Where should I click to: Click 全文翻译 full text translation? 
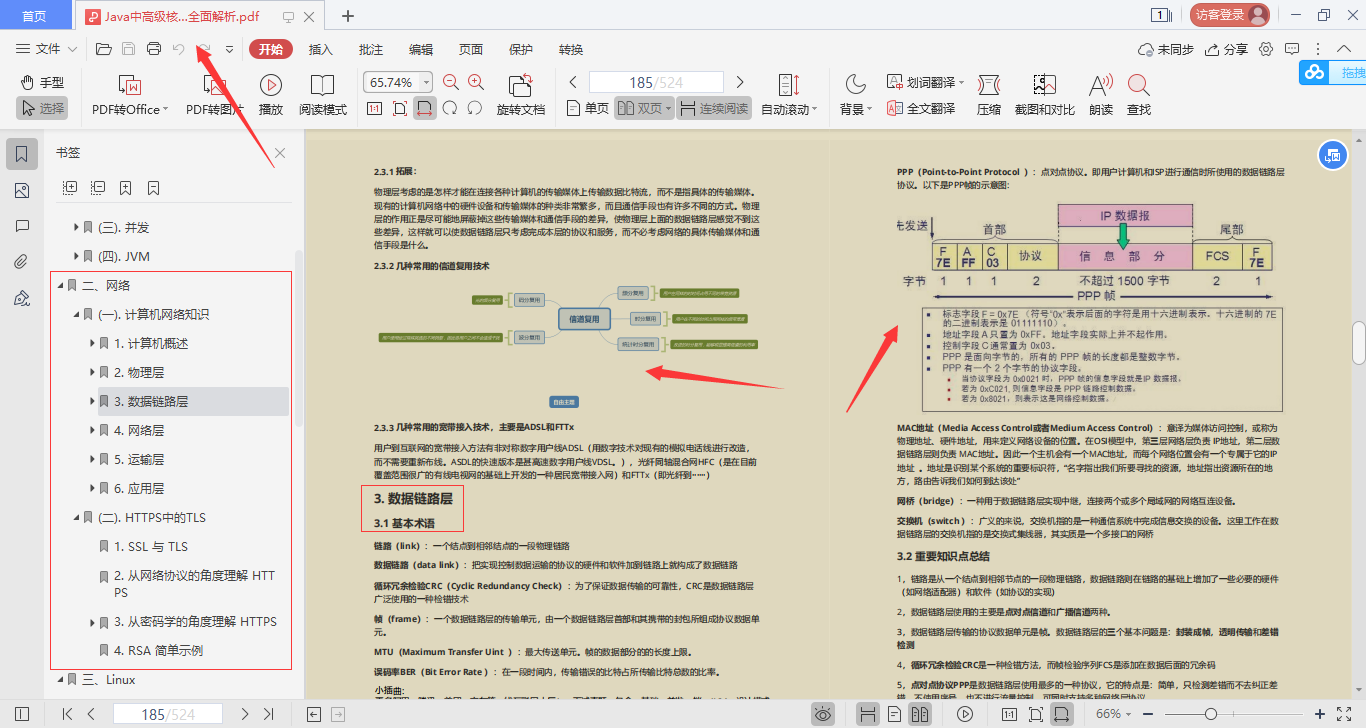pos(920,108)
